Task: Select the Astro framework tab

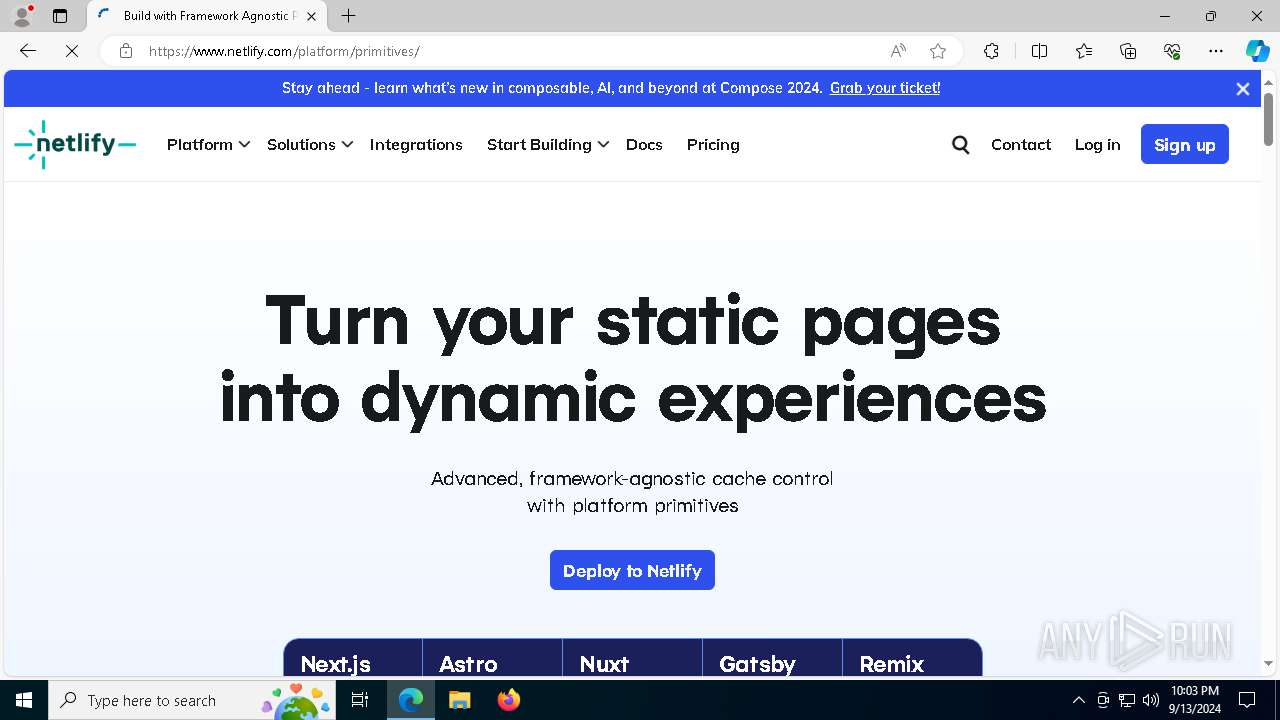Action: pos(492,659)
